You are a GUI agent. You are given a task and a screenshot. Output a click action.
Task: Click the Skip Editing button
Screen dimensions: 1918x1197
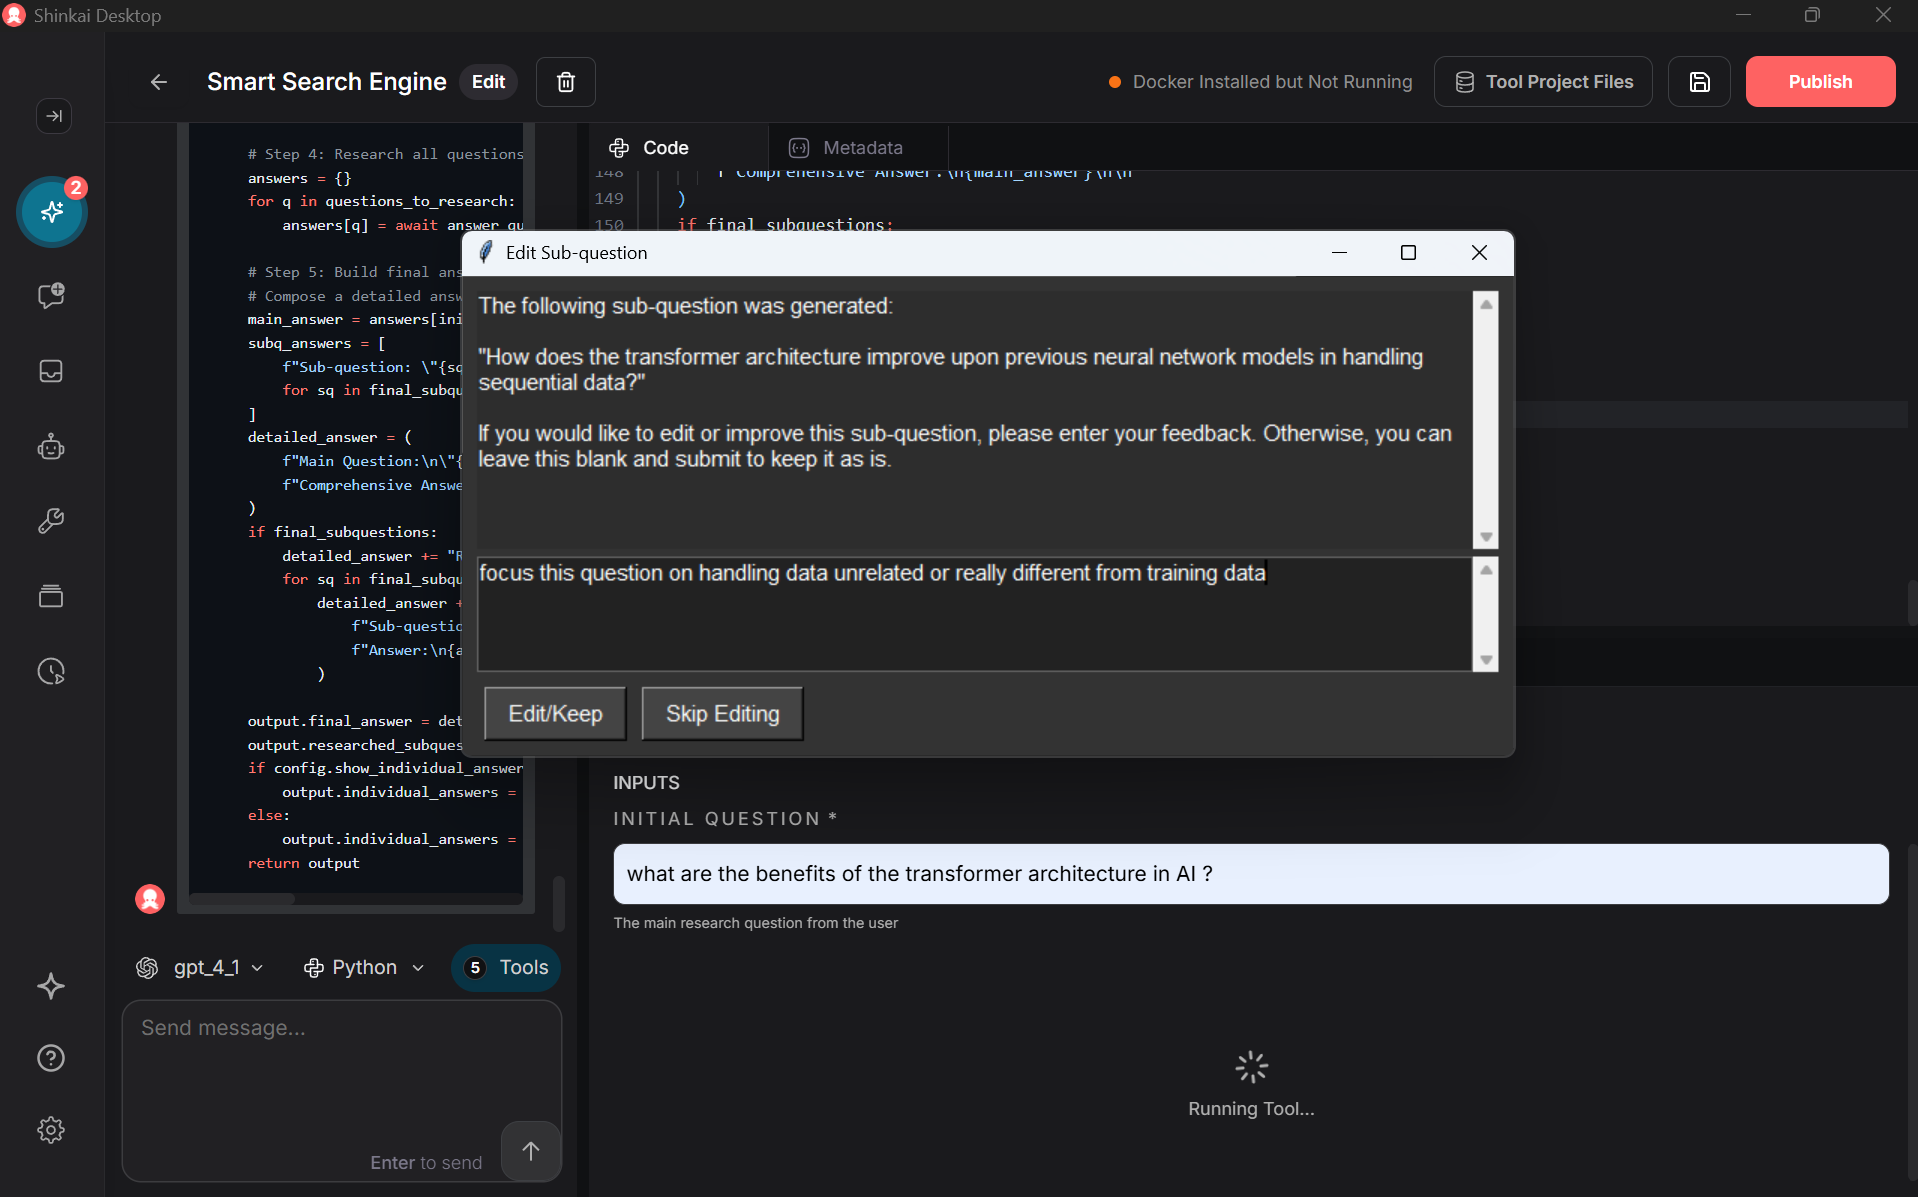722,714
